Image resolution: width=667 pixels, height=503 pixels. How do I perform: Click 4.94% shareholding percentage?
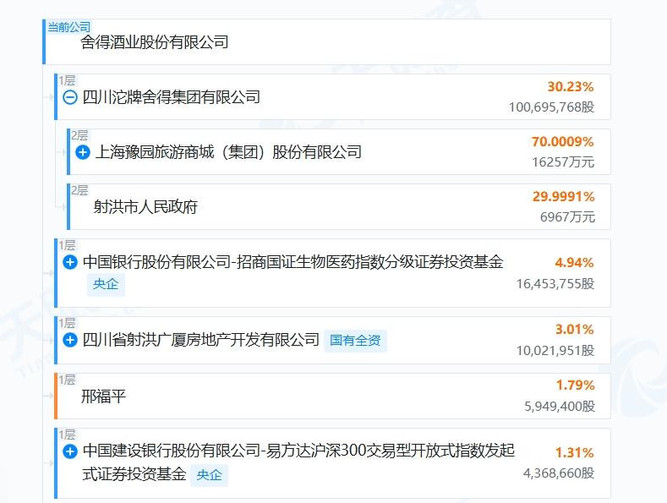(x=574, y=263)
